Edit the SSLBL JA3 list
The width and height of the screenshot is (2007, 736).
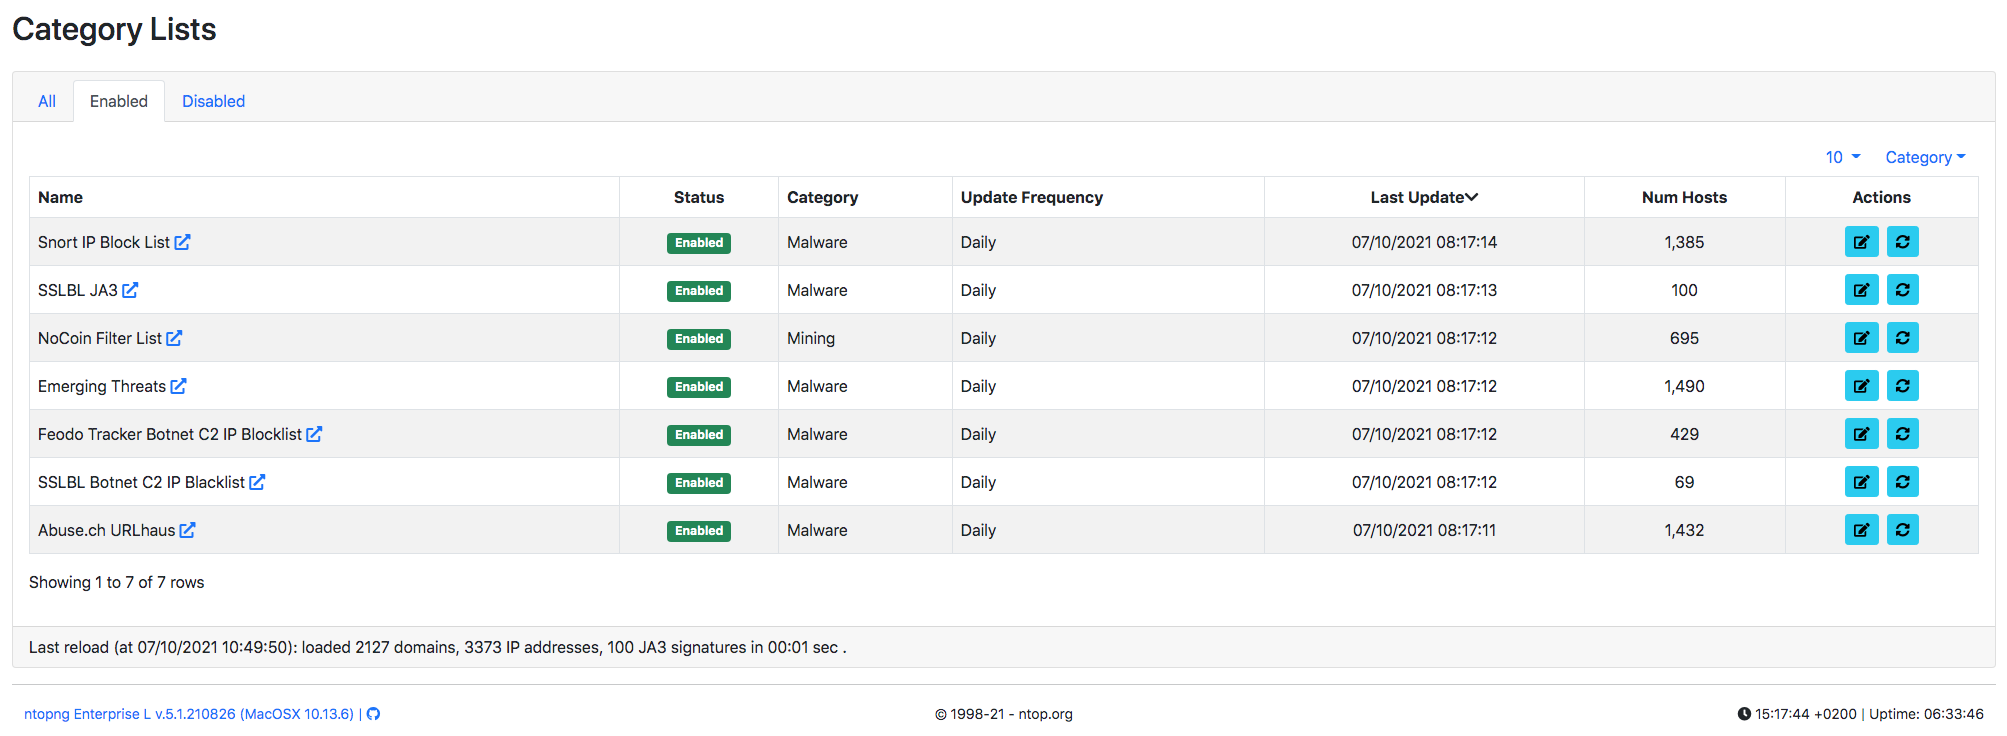click(x=1861, y=290)
